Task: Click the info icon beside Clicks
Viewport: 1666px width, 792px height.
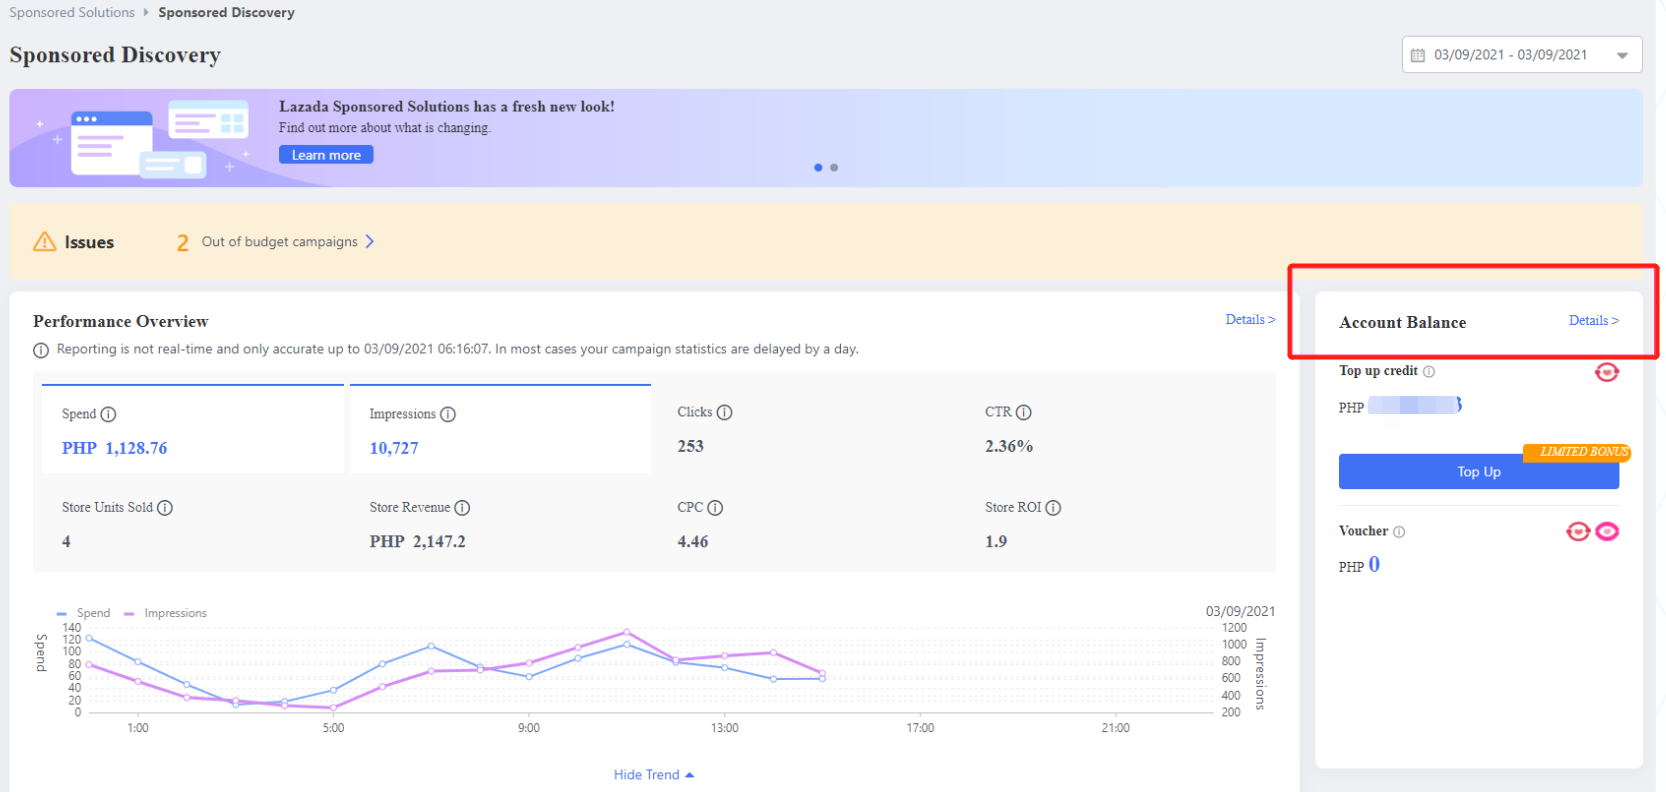Action: click(725, 412)
